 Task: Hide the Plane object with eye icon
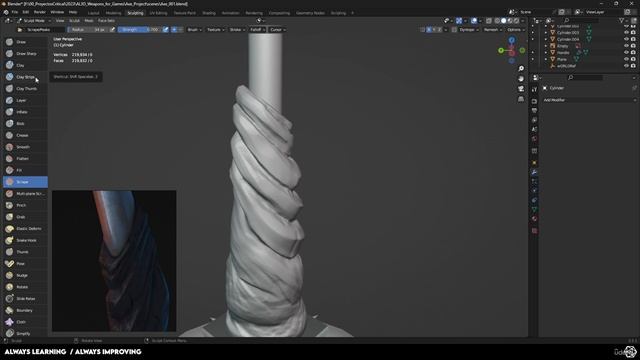click(626, 59)
